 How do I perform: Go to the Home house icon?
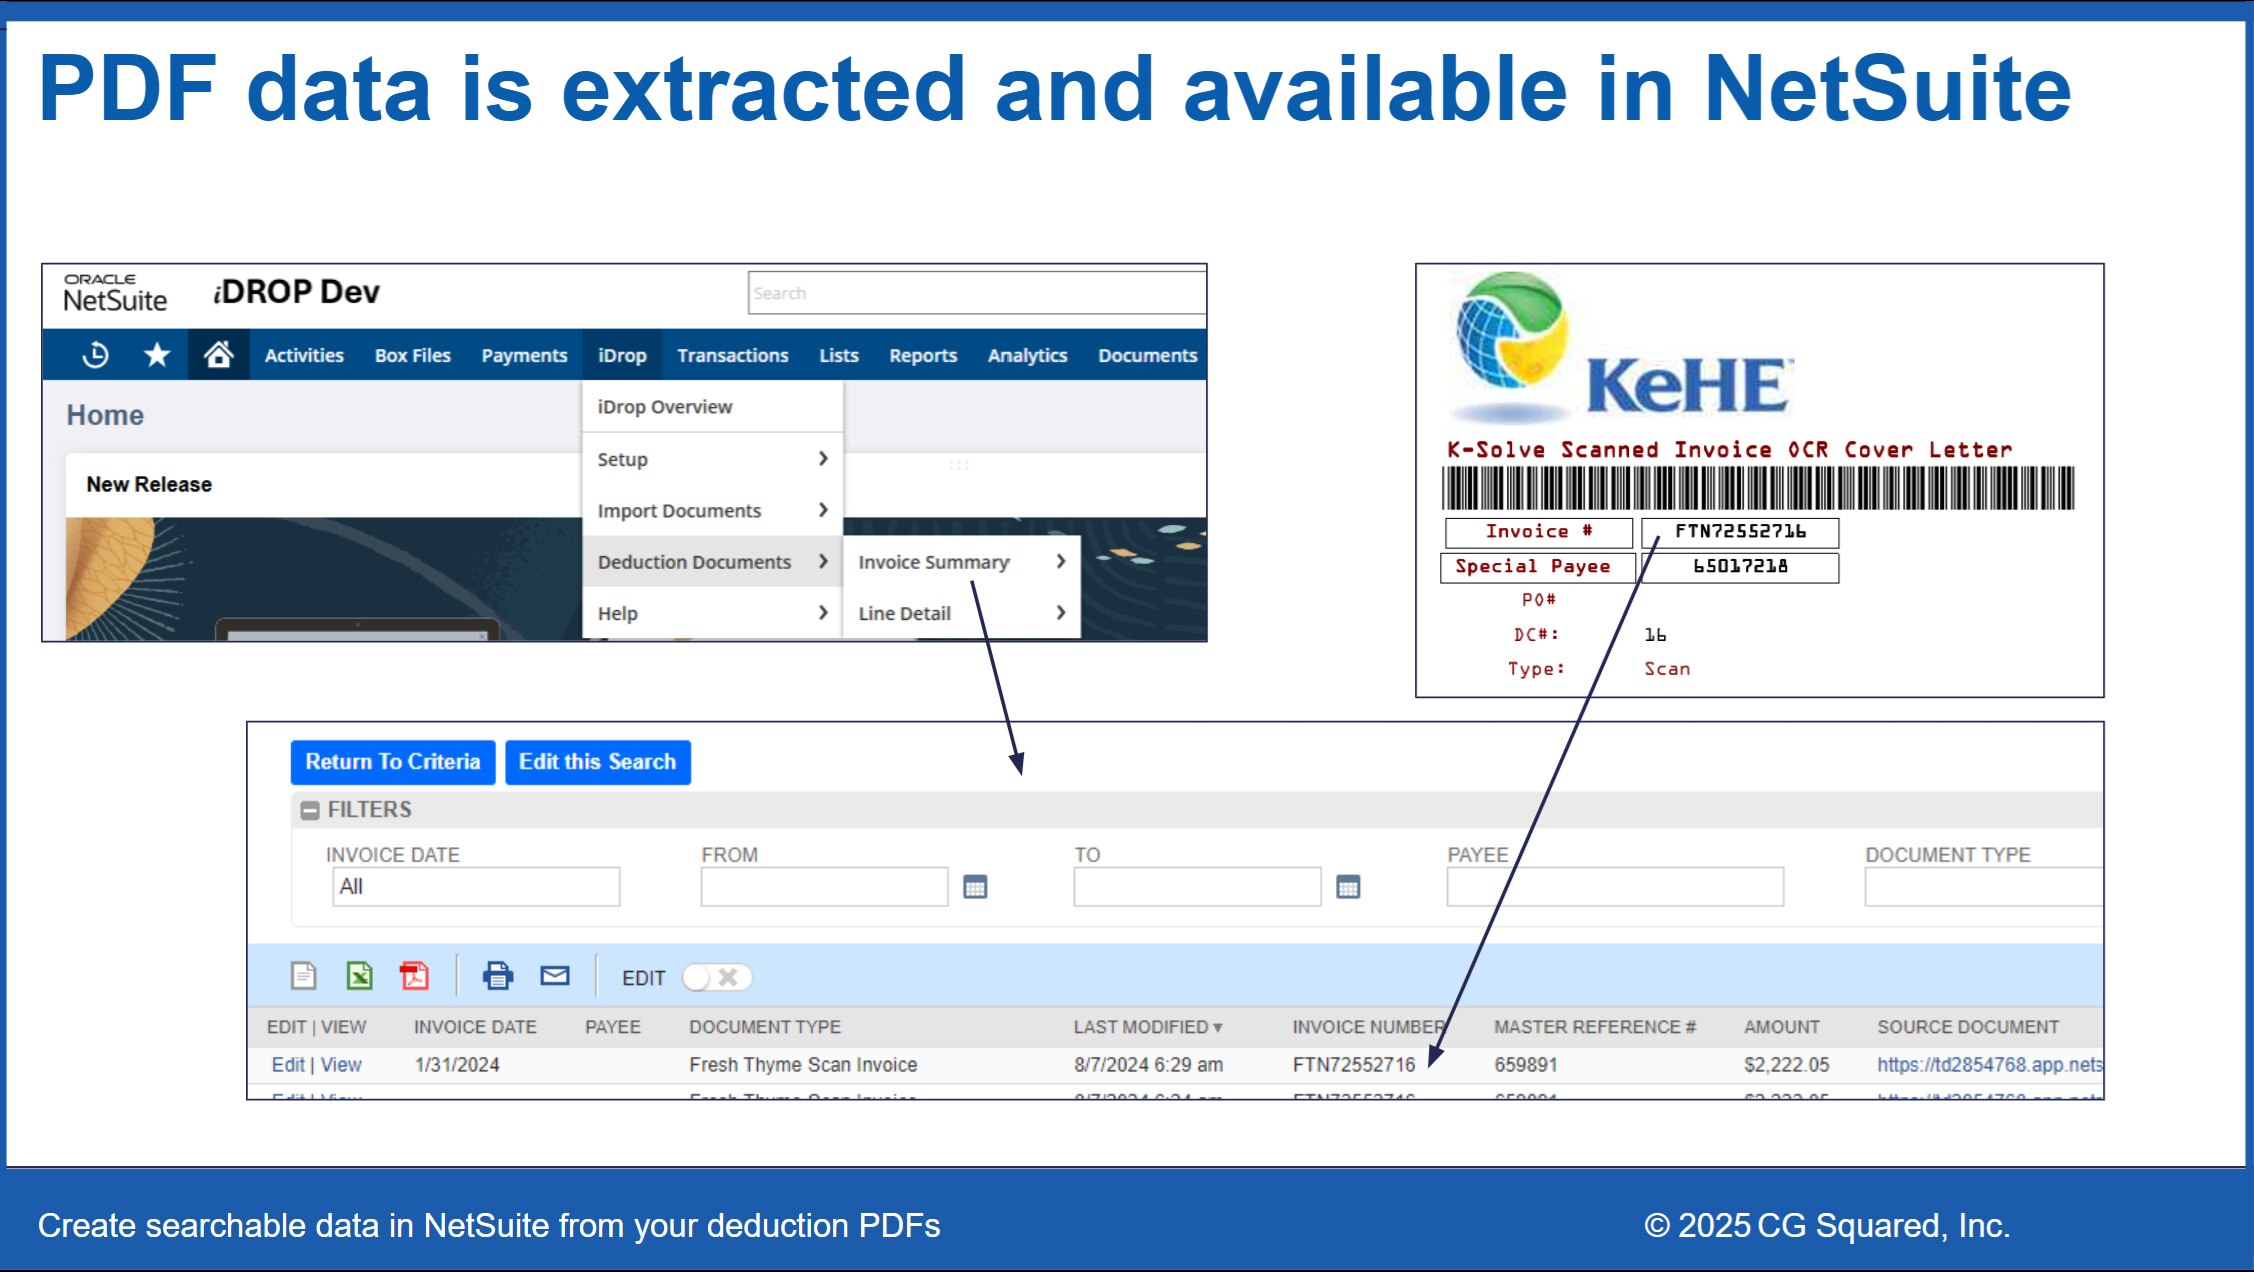tap(218, 355)
